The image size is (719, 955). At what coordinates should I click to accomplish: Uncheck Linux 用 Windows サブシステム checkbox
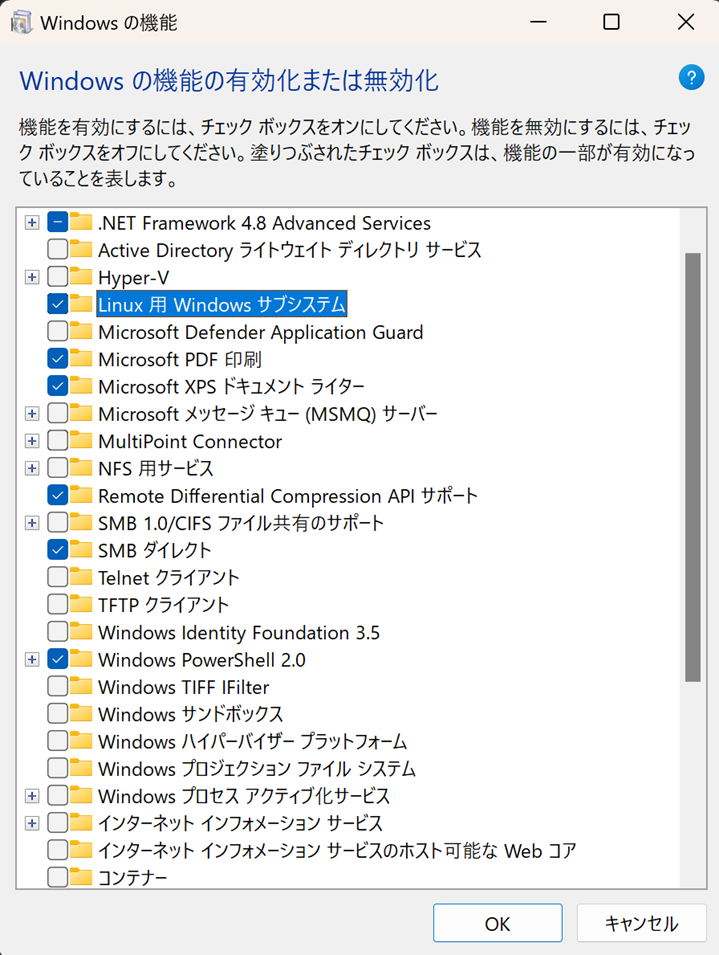tap(58, 304)
